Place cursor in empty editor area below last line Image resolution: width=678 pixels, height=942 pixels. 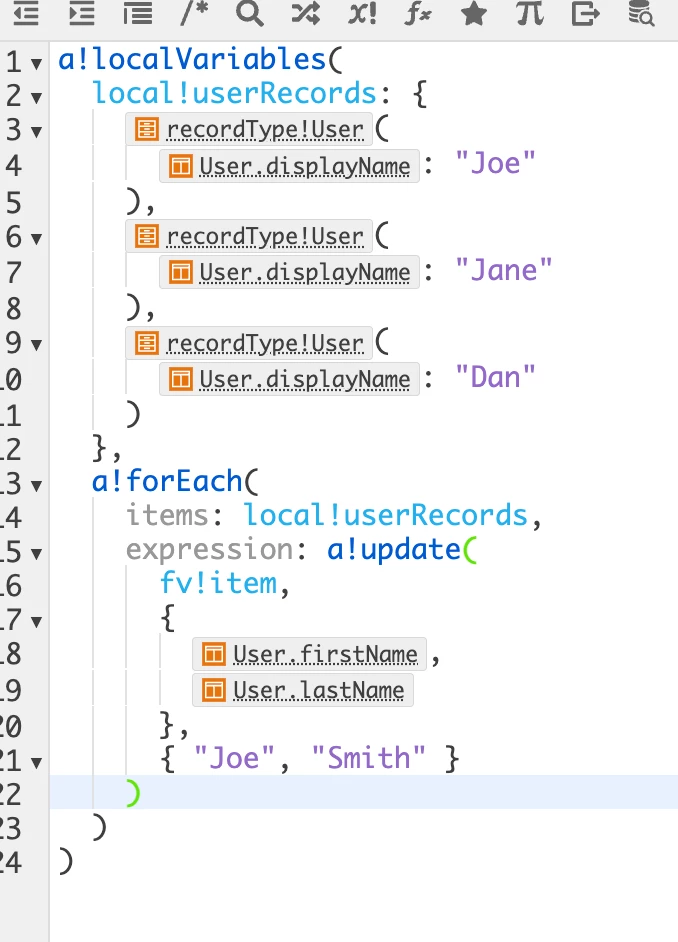click(x=363, y=907)
